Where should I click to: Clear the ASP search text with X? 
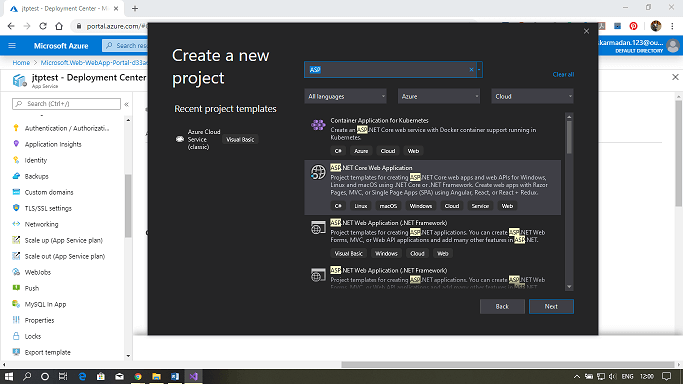coord(471,70)
